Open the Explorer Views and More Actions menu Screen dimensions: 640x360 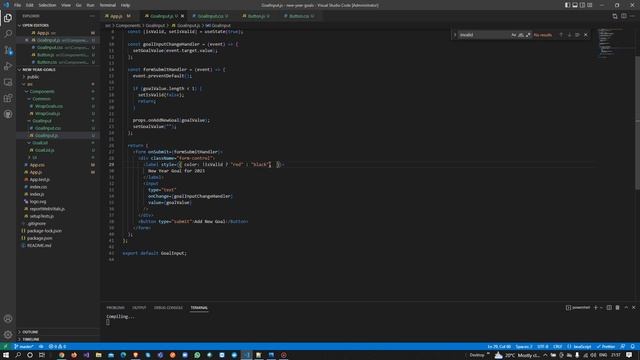coord(92,16)
